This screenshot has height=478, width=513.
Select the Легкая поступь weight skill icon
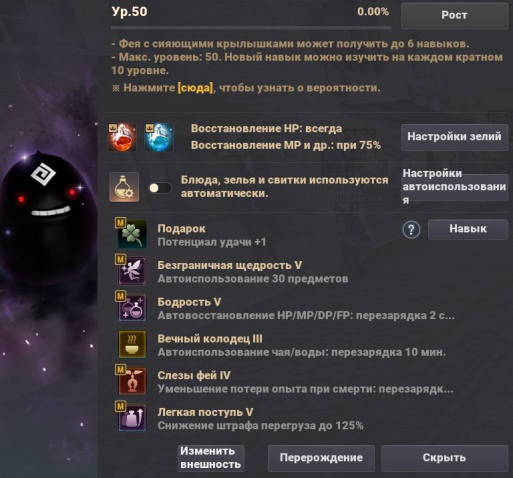tap(132, 417)
